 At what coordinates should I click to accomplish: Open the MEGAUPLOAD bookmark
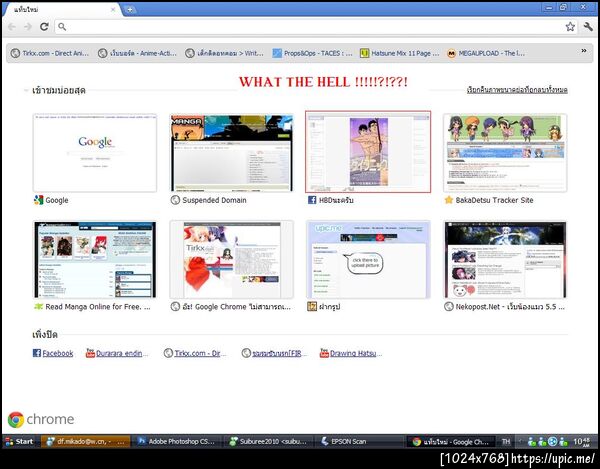click(x=486, y=53)
